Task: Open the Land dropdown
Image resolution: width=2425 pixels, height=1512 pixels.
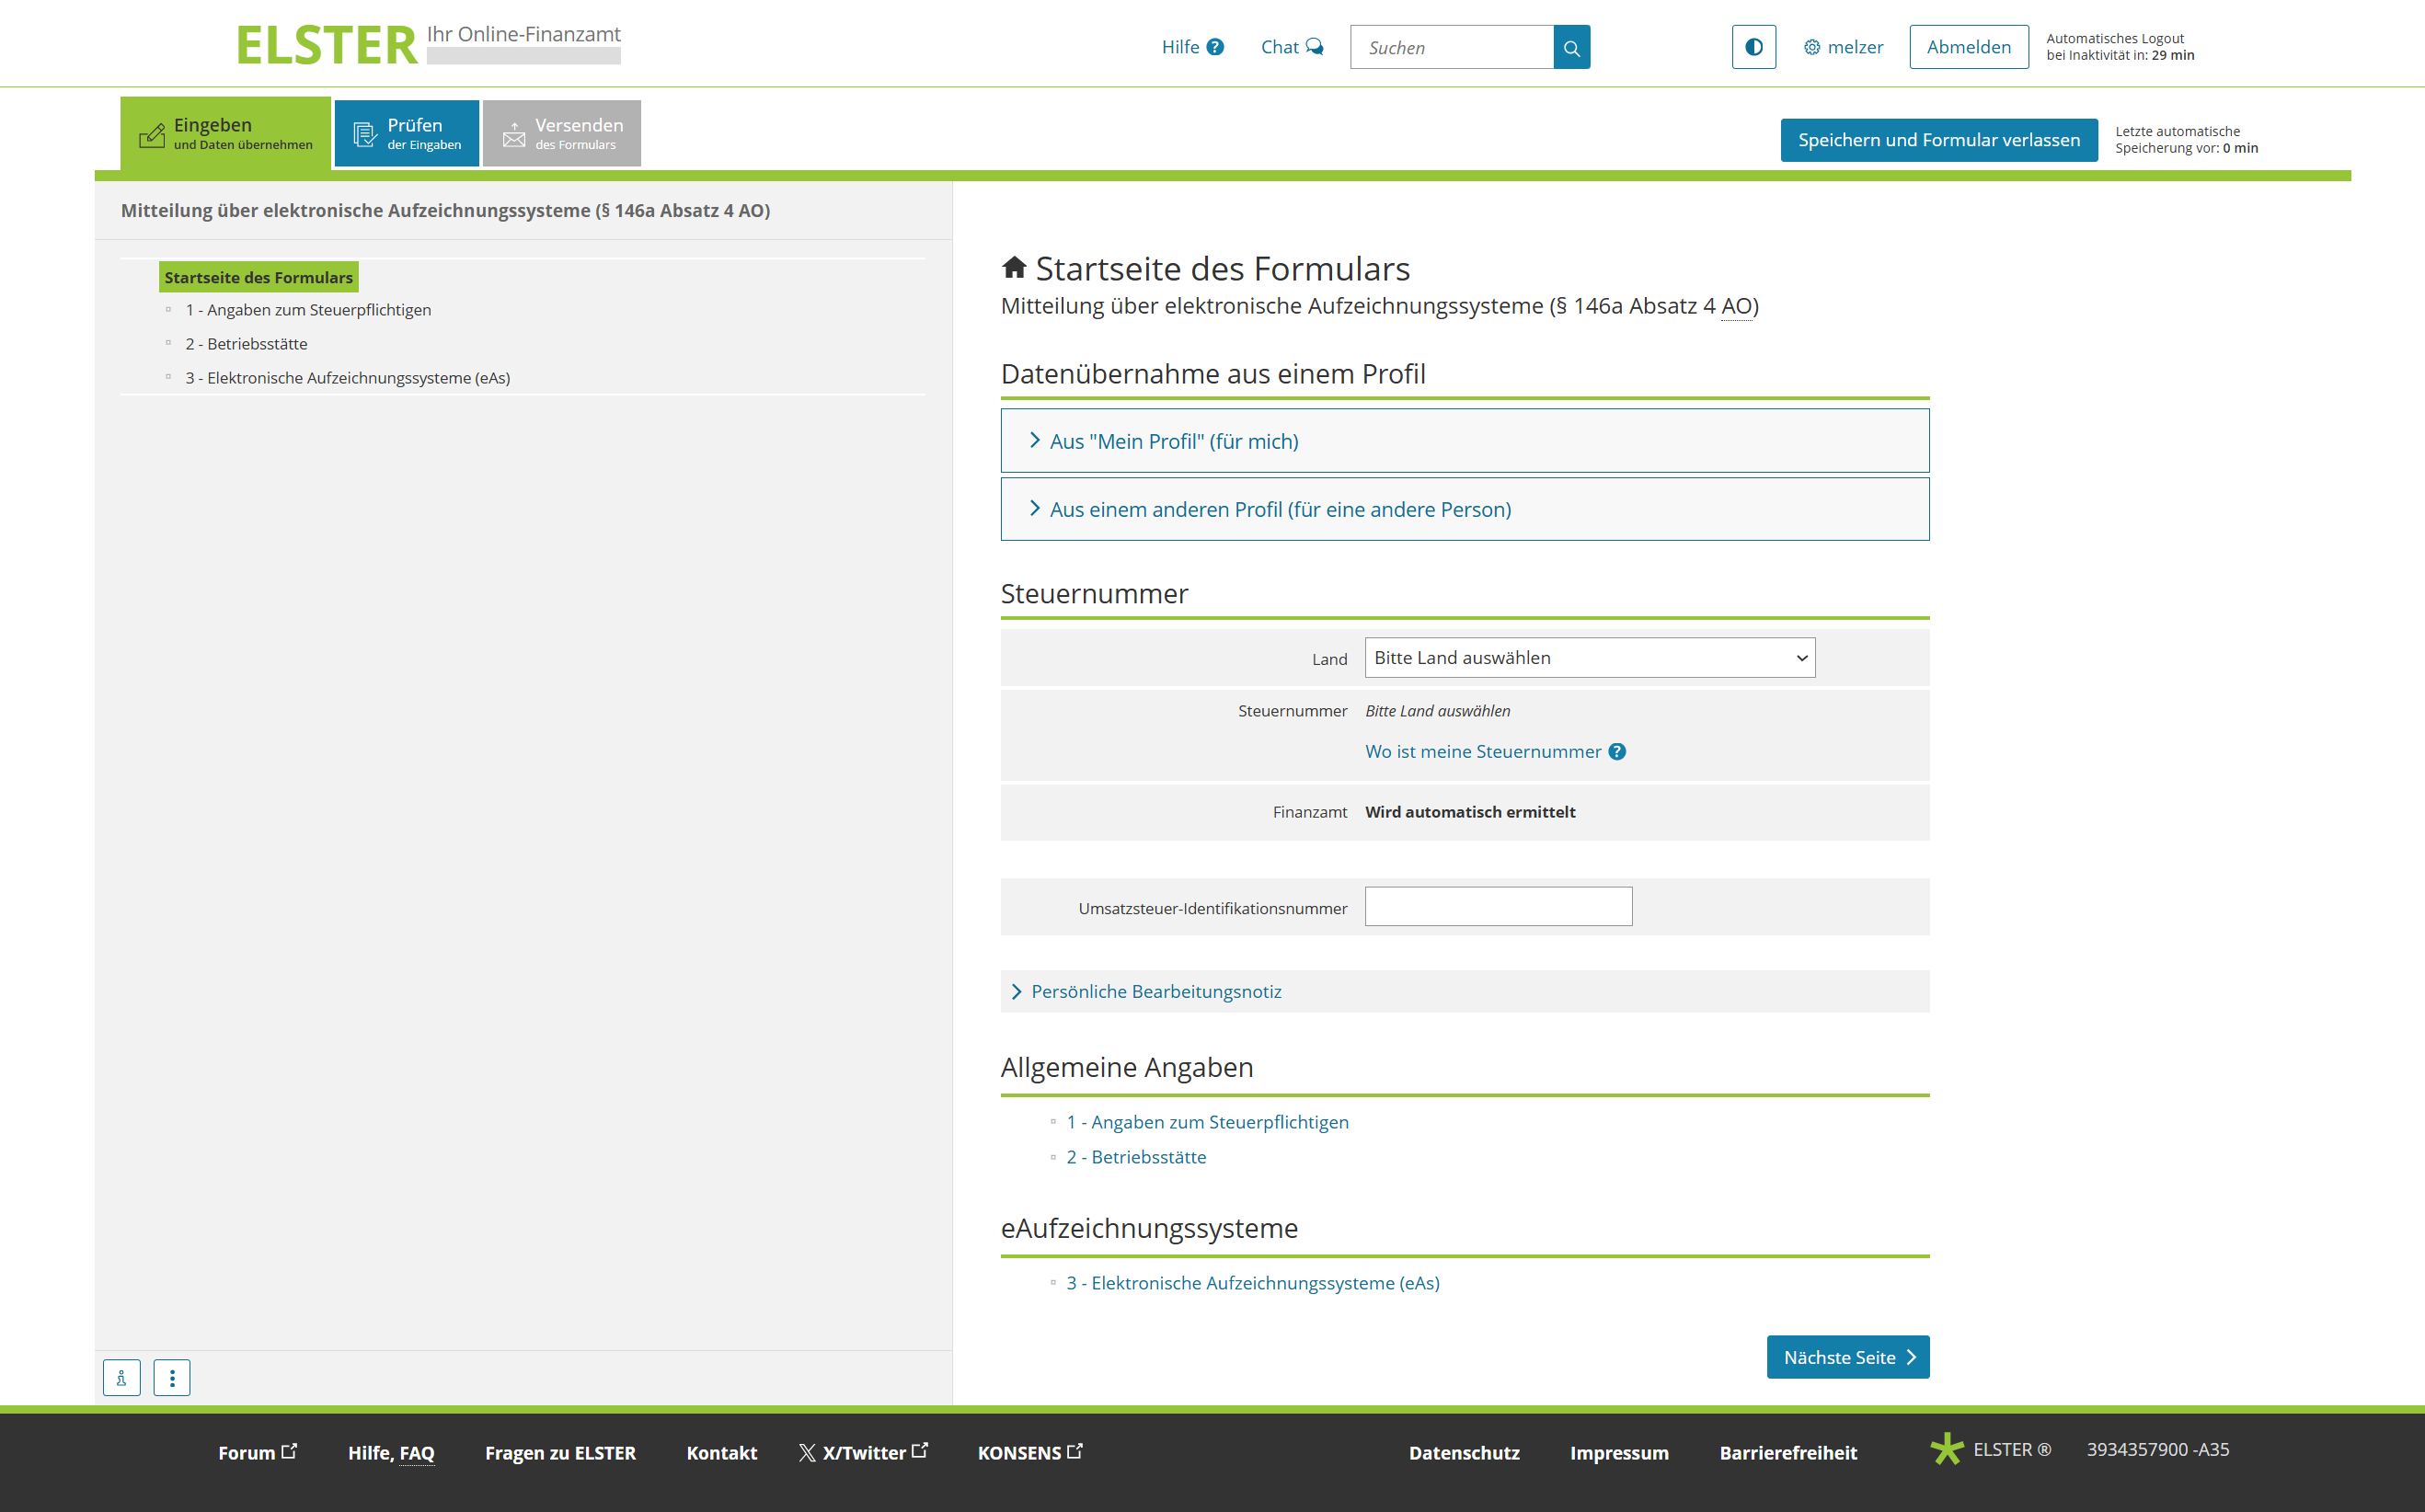Action: coord(1589,657)
